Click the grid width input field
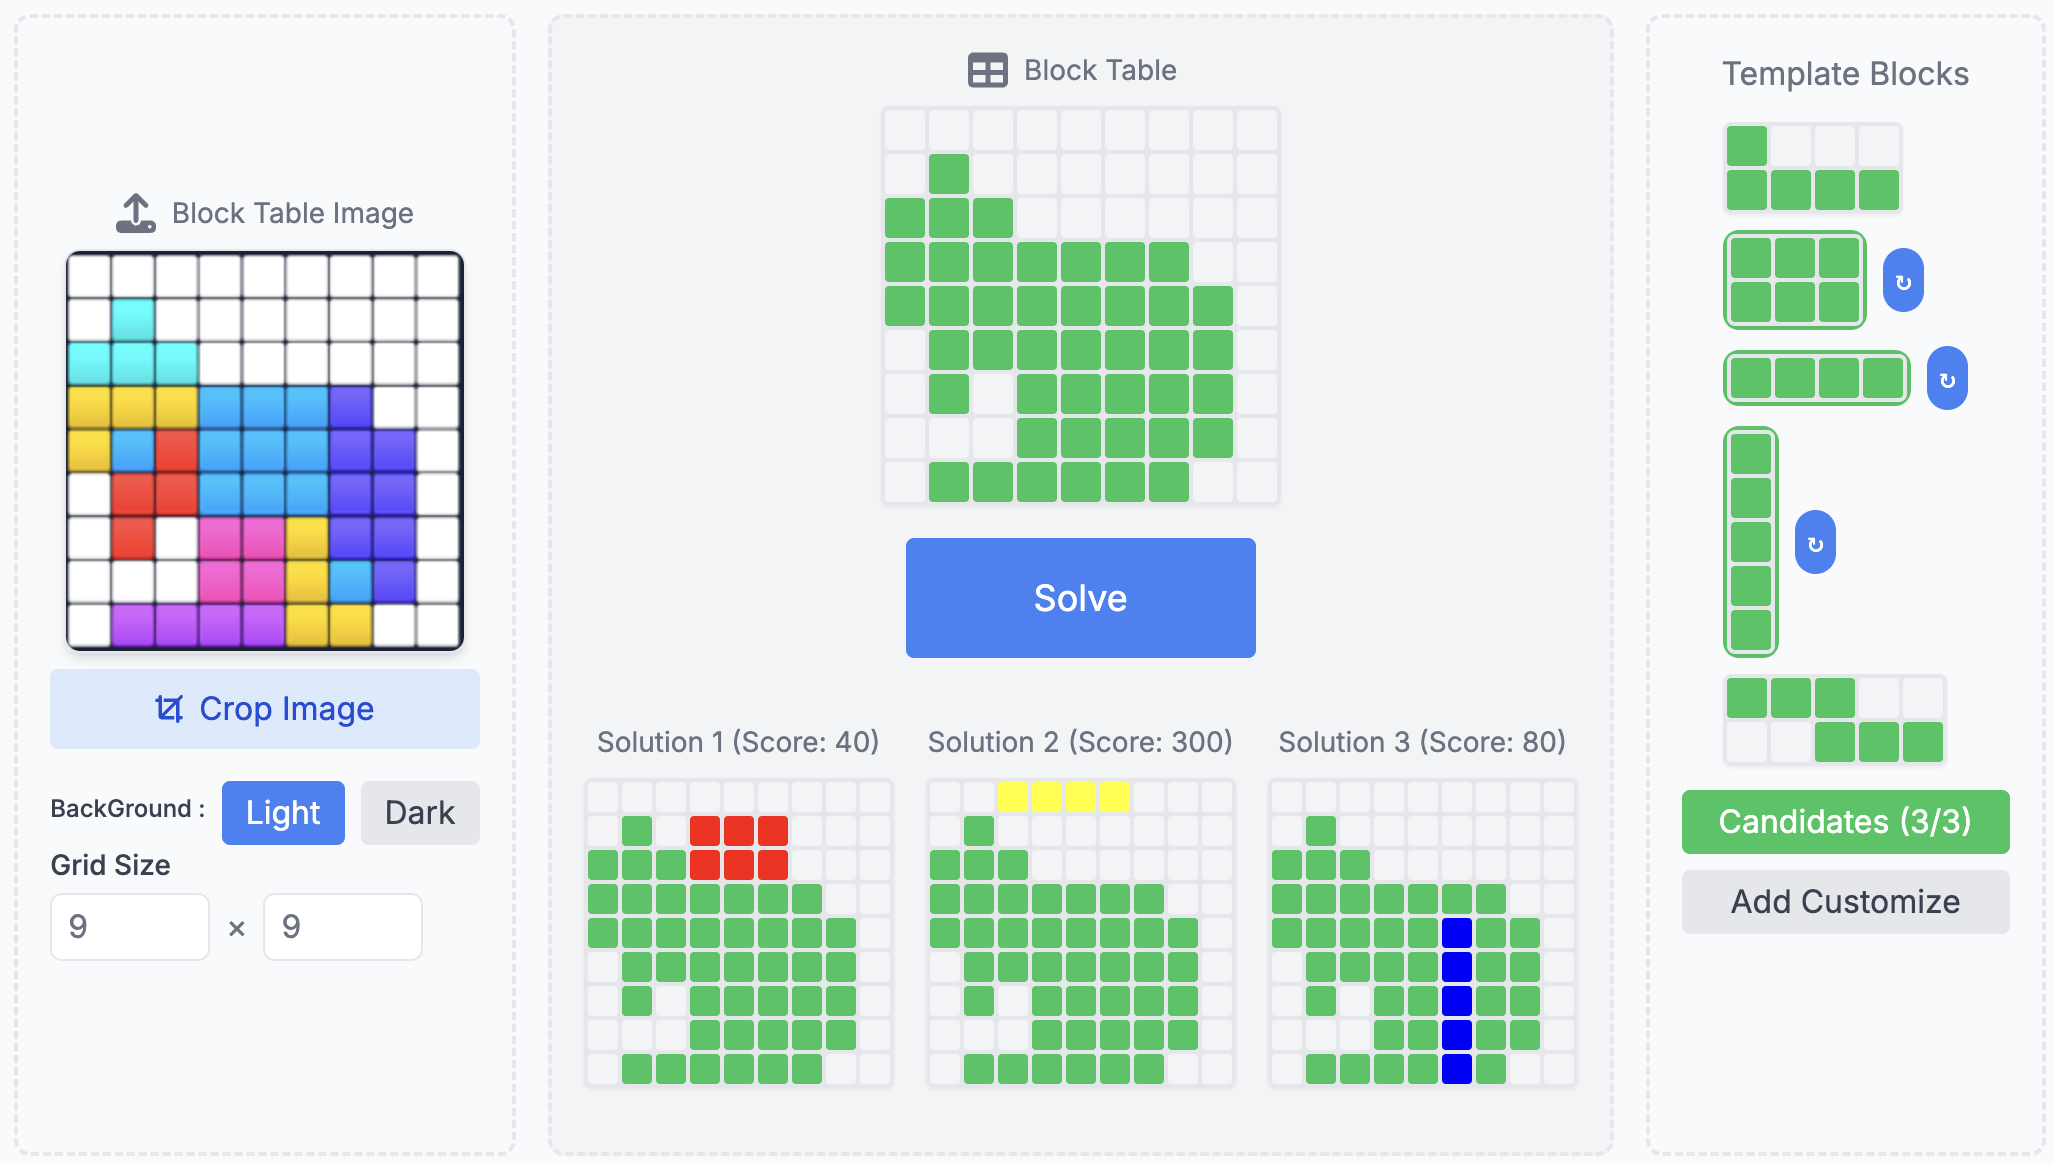This screenshot has height=1164, width=2054. click(x=130, y=927)
